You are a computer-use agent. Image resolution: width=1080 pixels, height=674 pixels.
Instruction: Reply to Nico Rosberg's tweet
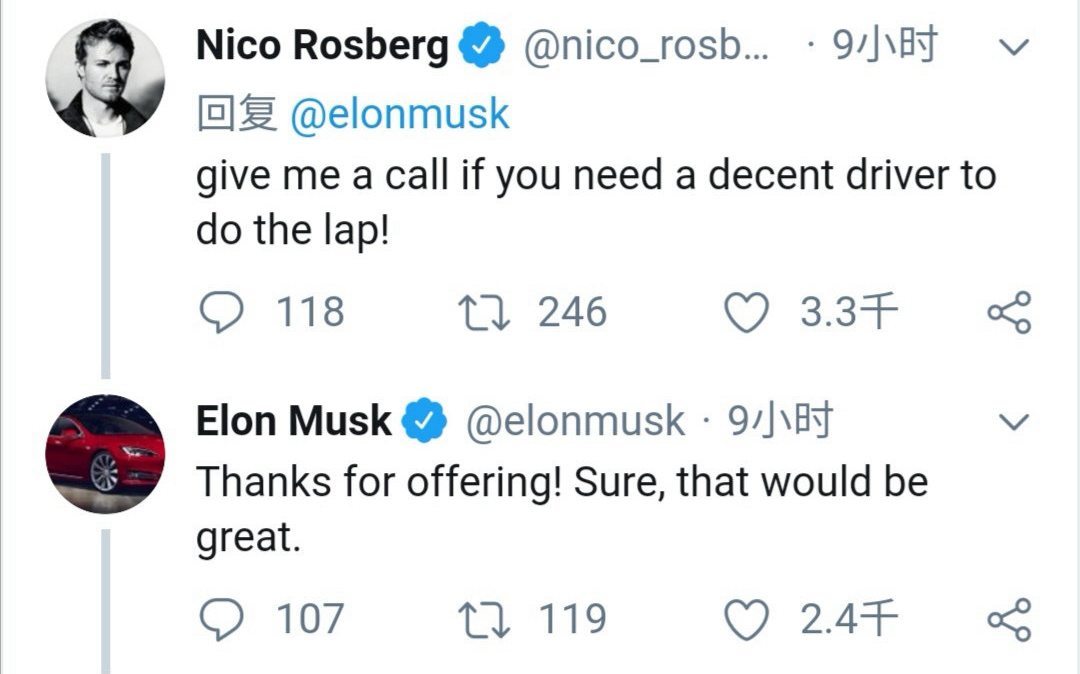221,313
